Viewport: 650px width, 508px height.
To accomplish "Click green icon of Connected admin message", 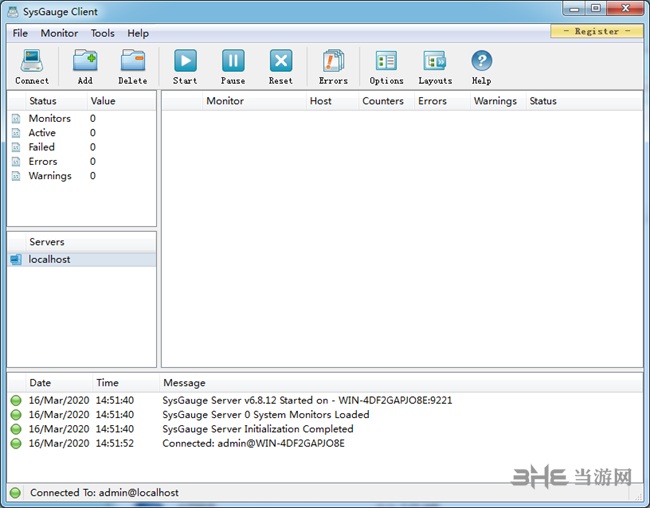I will (x=16, y=443).
